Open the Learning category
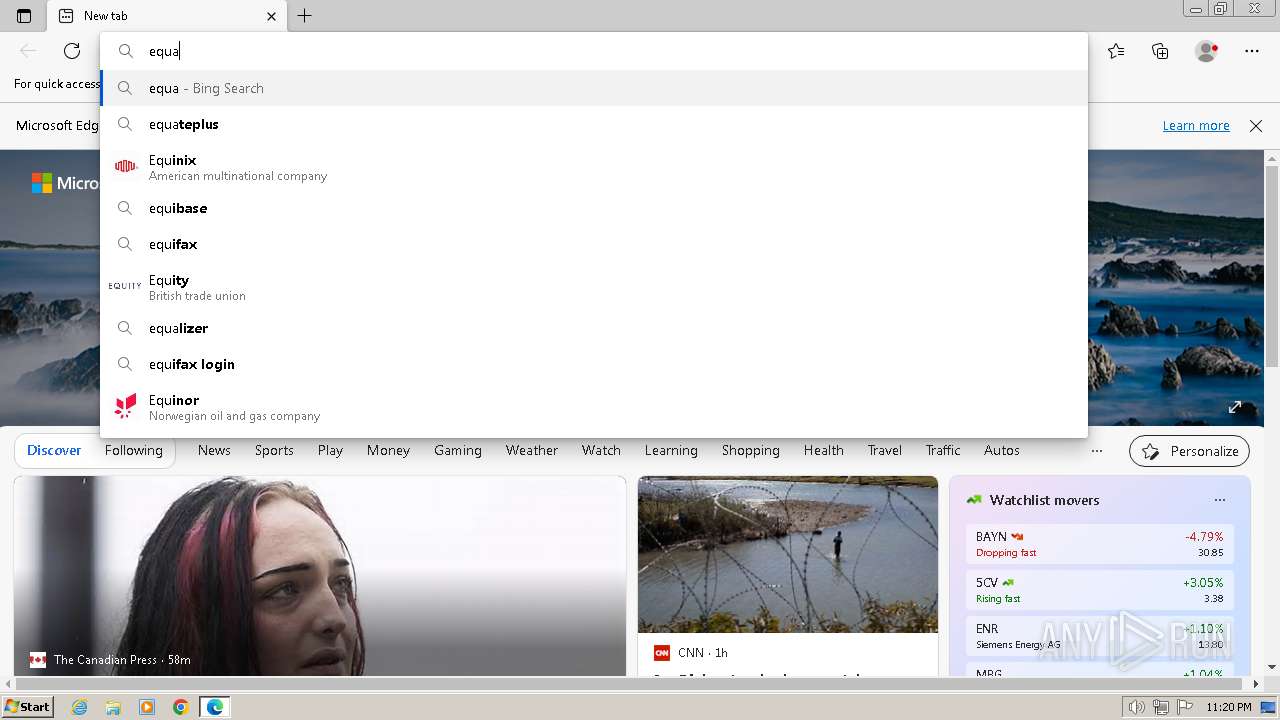1280x720 pixels. click(x=671, y=451)
